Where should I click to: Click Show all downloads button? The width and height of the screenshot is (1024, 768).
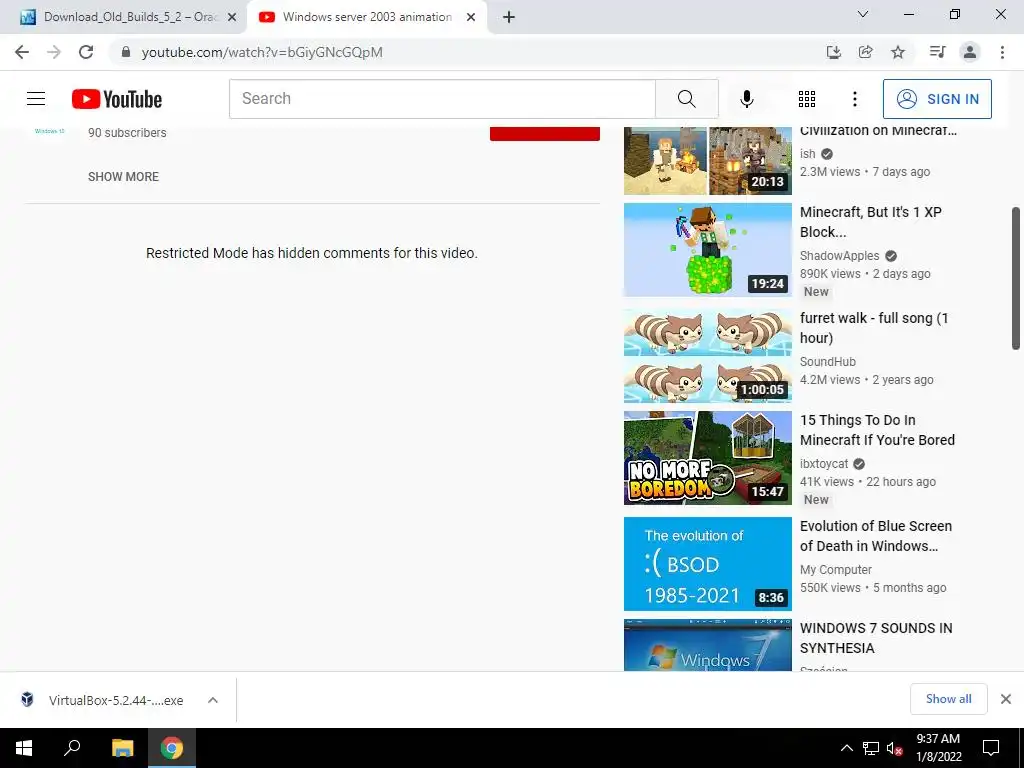tap(948, 699)
